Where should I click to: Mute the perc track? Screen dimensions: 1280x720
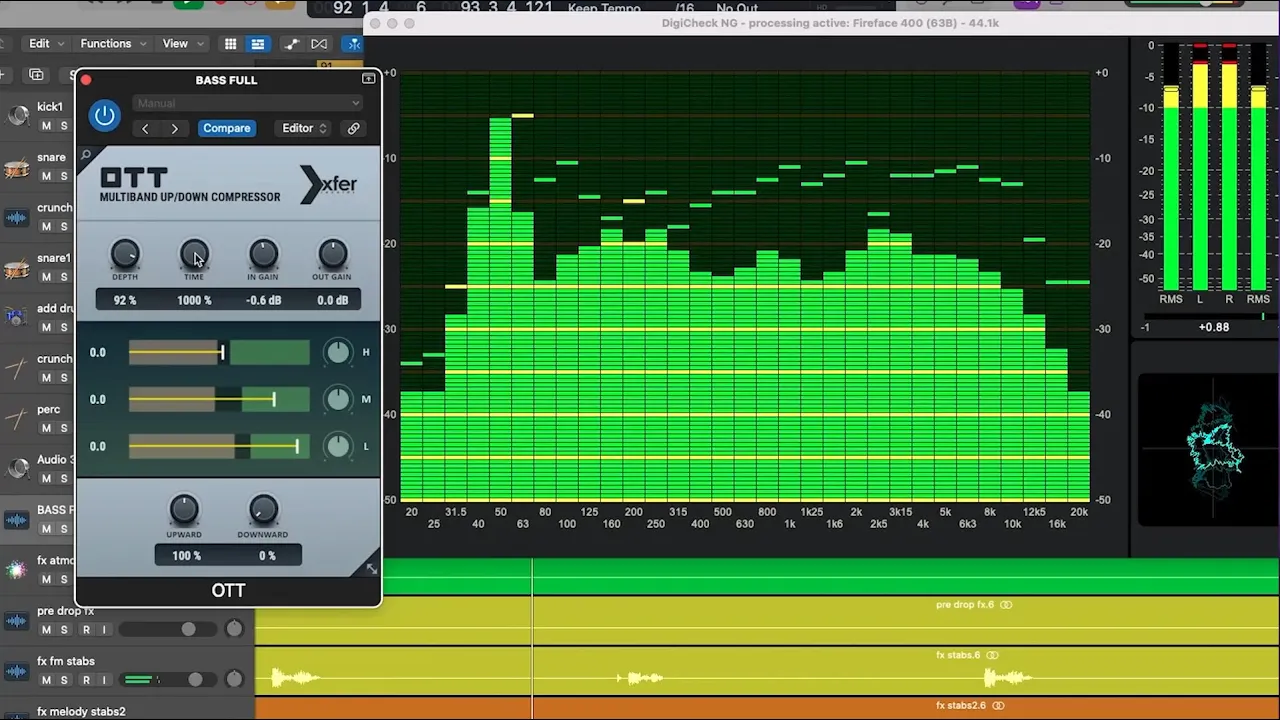tap(46, 428)
